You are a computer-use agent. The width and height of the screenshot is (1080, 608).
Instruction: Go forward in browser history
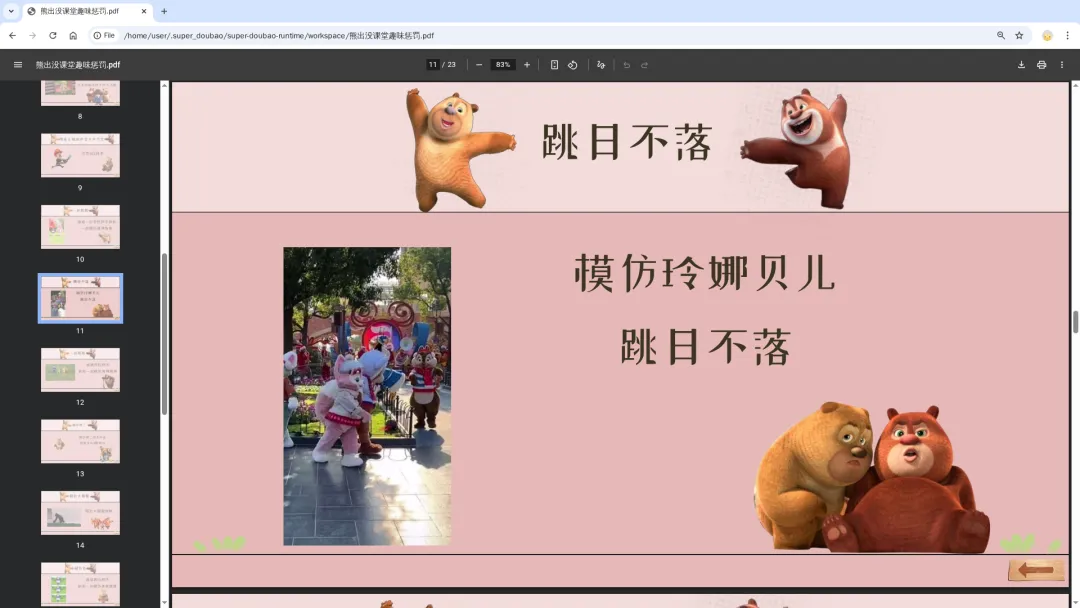coord(32,35)
